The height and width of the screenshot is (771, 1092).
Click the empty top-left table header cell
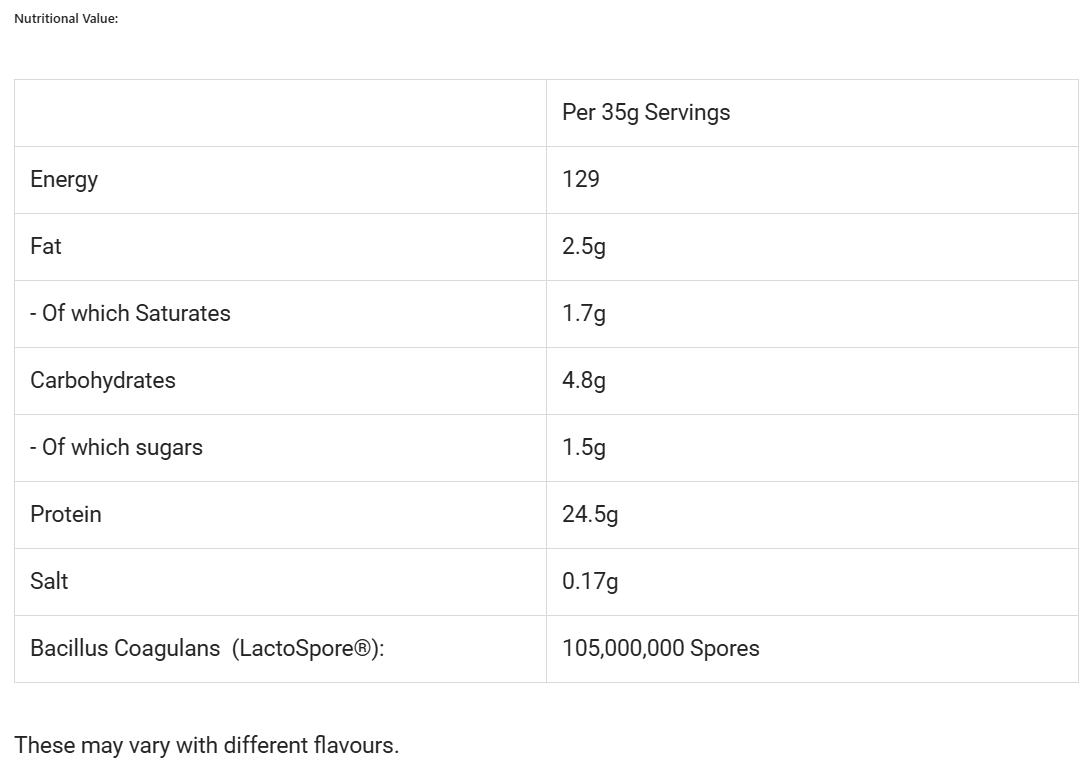point(280,113)
